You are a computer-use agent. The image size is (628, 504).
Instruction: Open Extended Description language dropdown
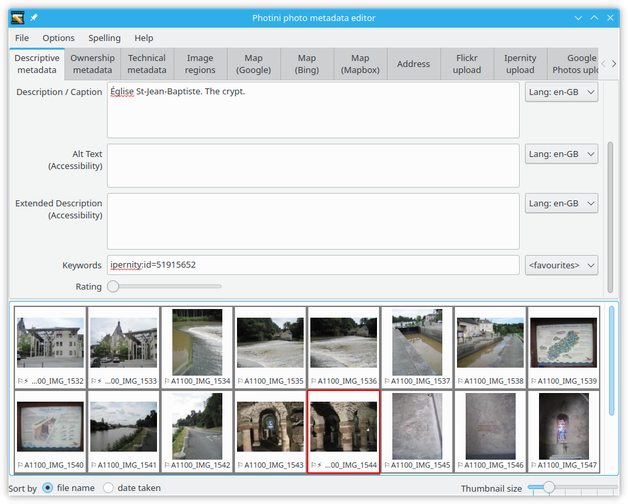(561, 204)
